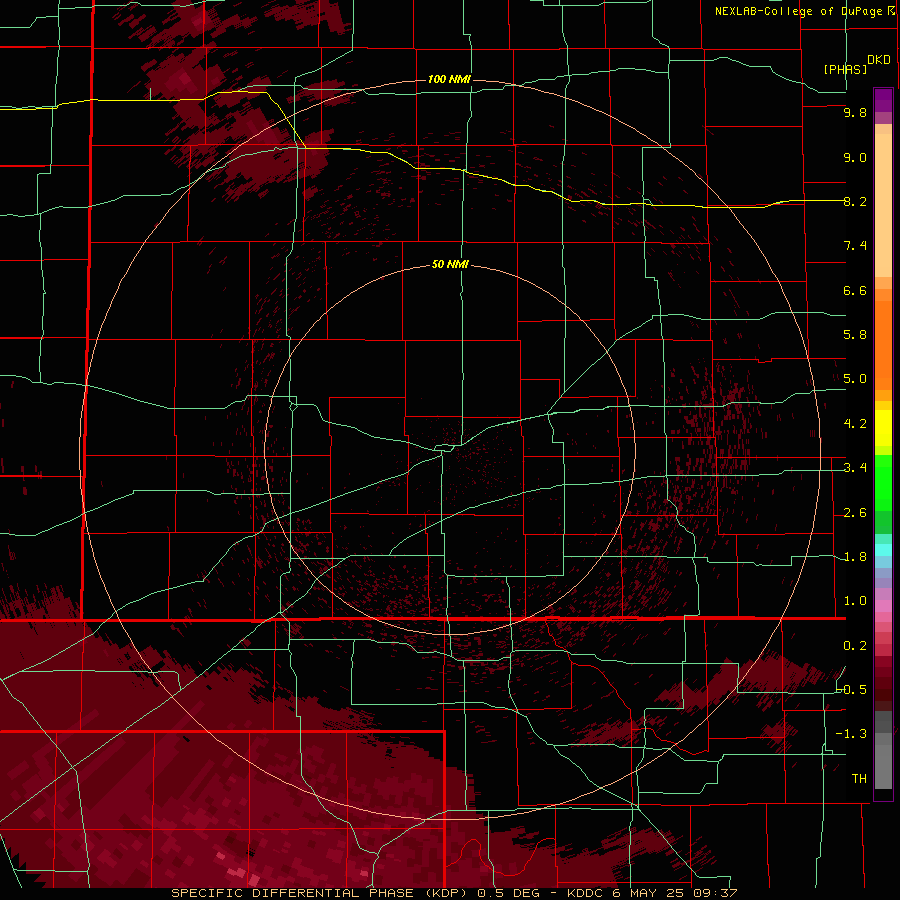Click the 1.8 value on the color scale

pos(855,557)
